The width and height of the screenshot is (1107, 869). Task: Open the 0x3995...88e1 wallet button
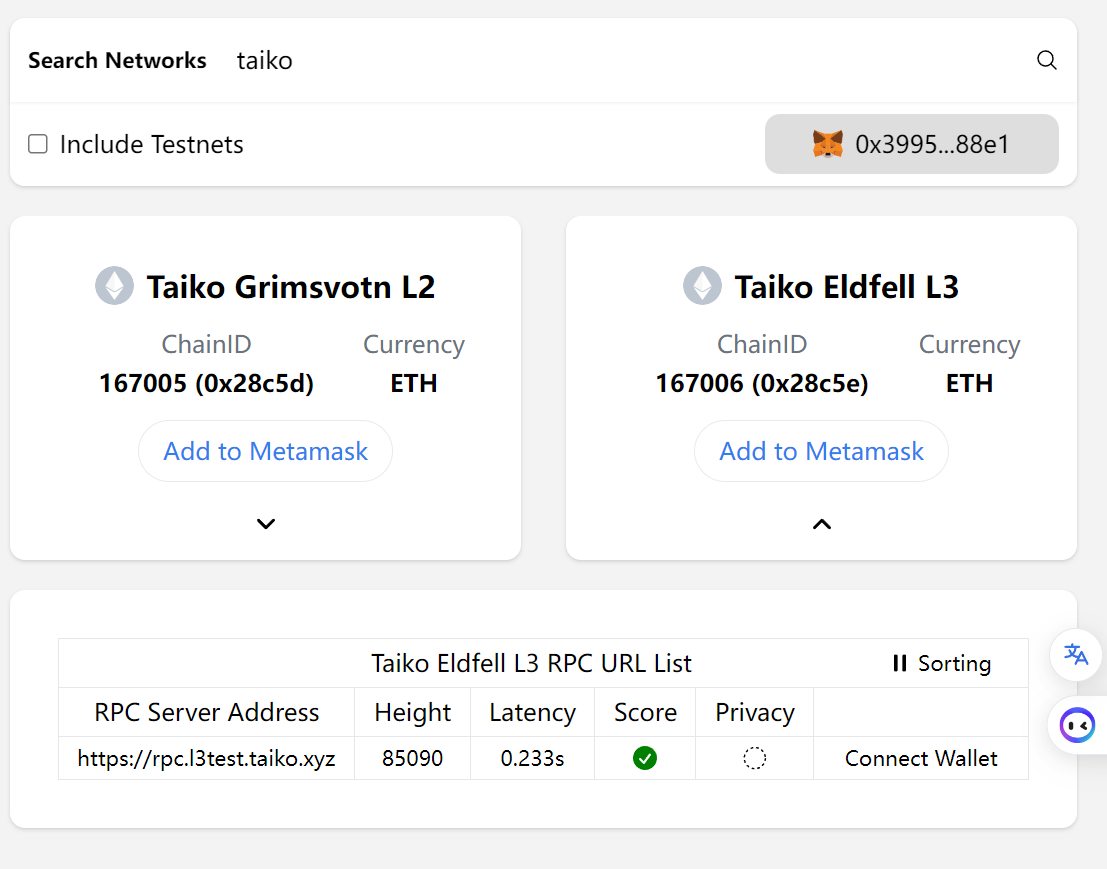coord(911,144)
